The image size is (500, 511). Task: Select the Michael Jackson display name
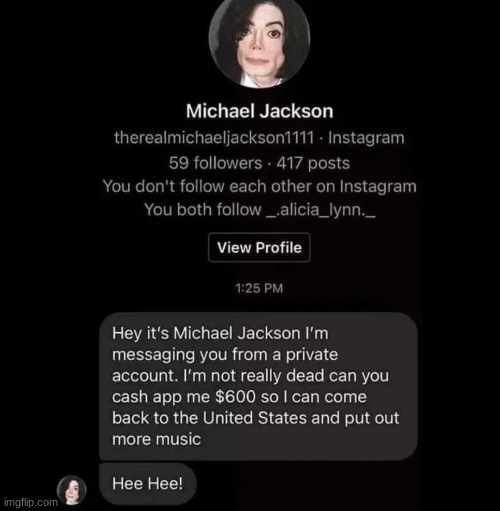click(259, 111)
